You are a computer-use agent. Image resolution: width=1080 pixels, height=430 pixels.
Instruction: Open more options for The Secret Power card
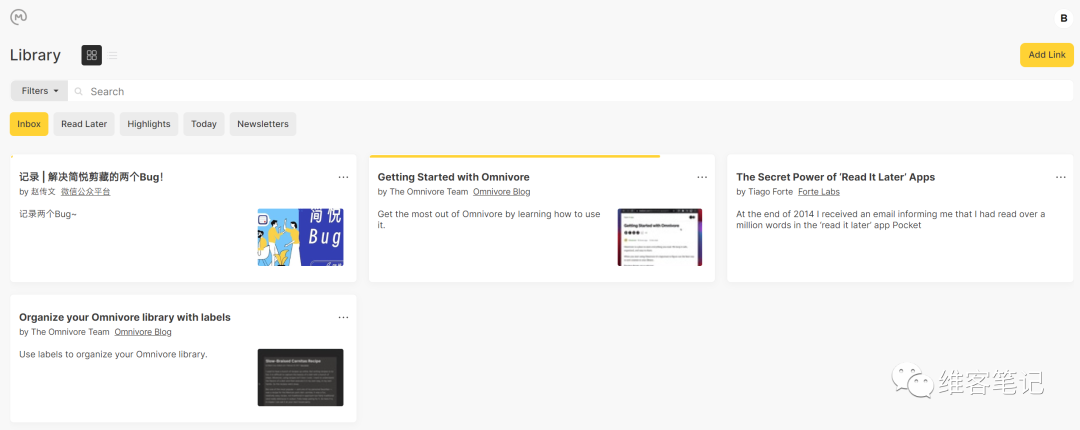[x=1061, y=177]
